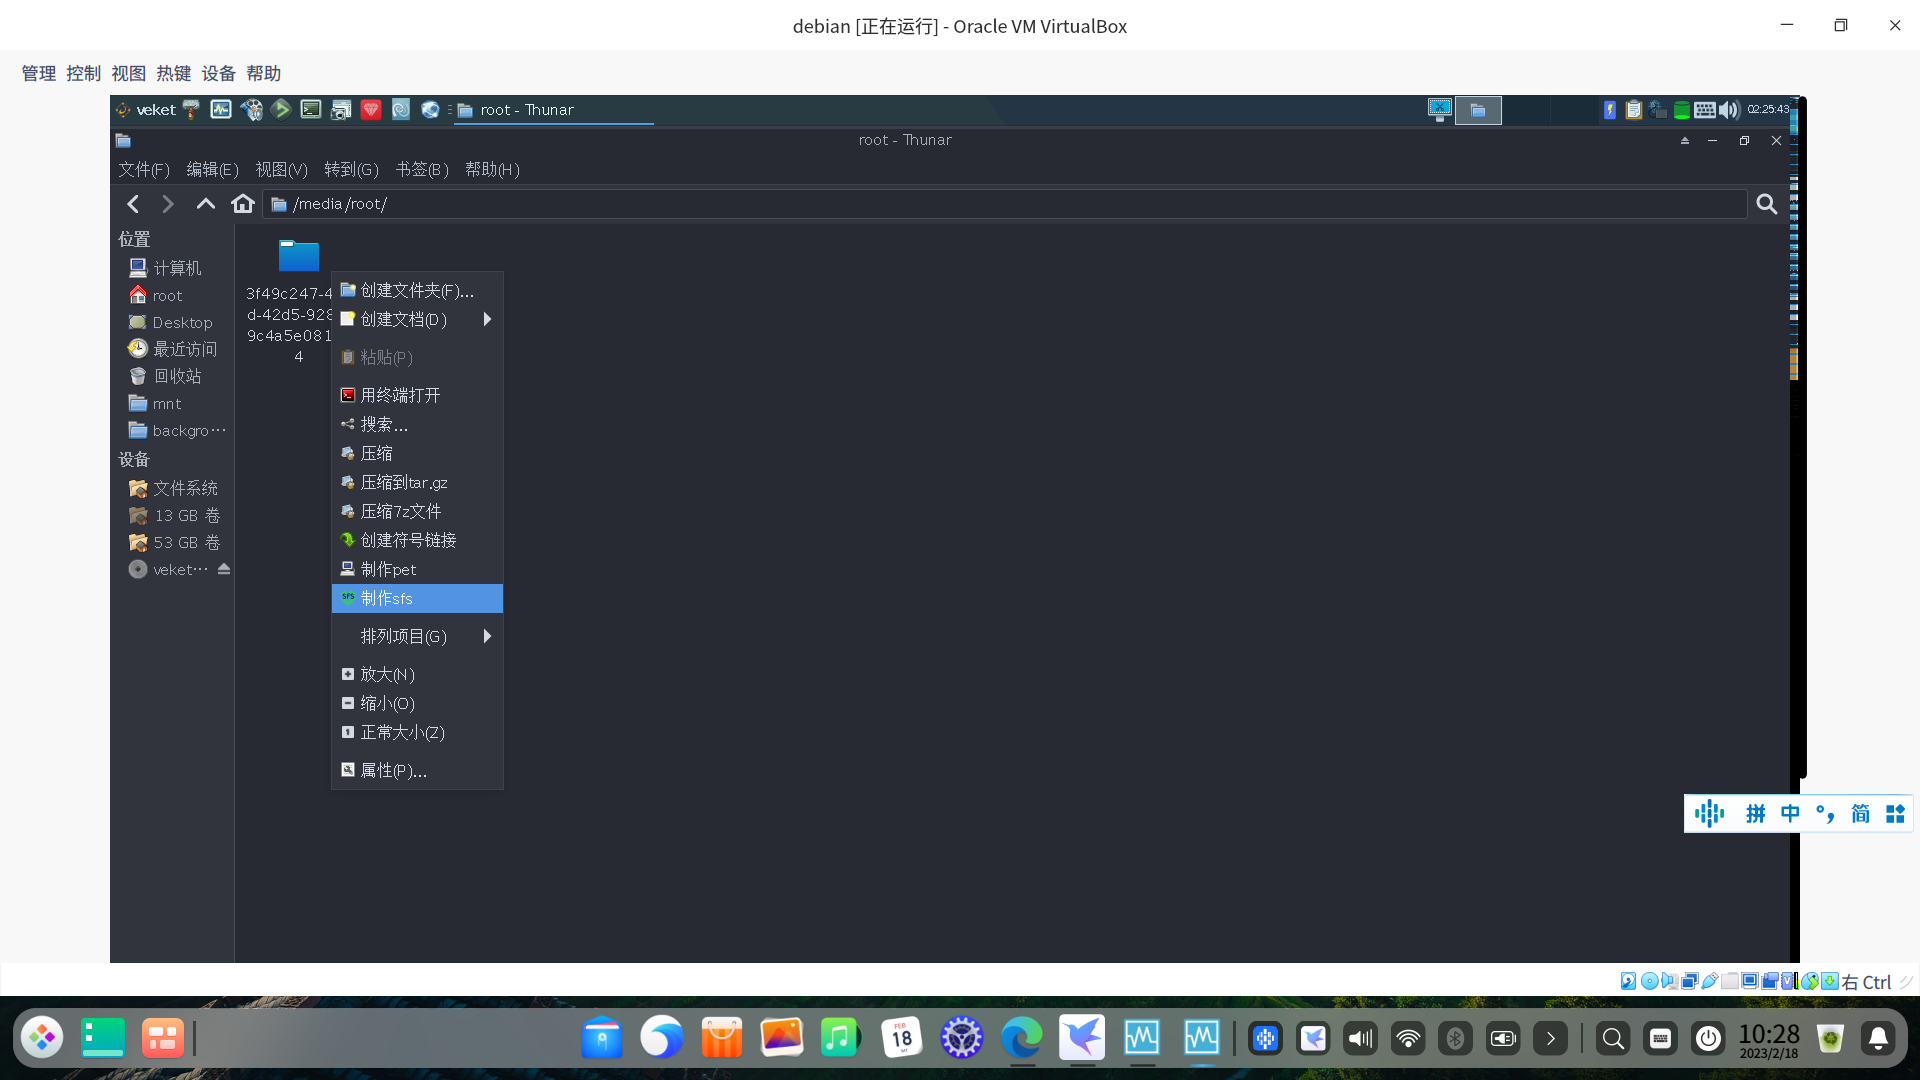This screenshot has width=1920, height=1080.
Task: Click 属性(P)... in the context menu
Action: 393,771
